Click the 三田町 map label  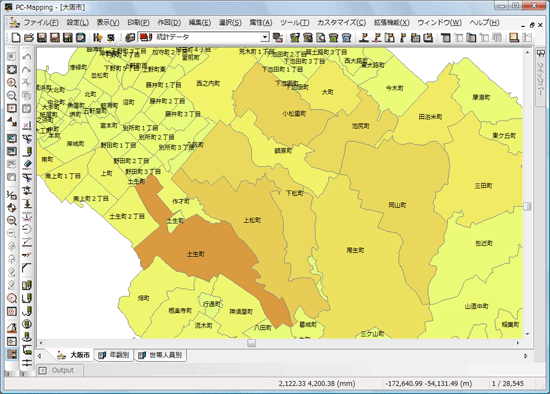tap(483, 186)
